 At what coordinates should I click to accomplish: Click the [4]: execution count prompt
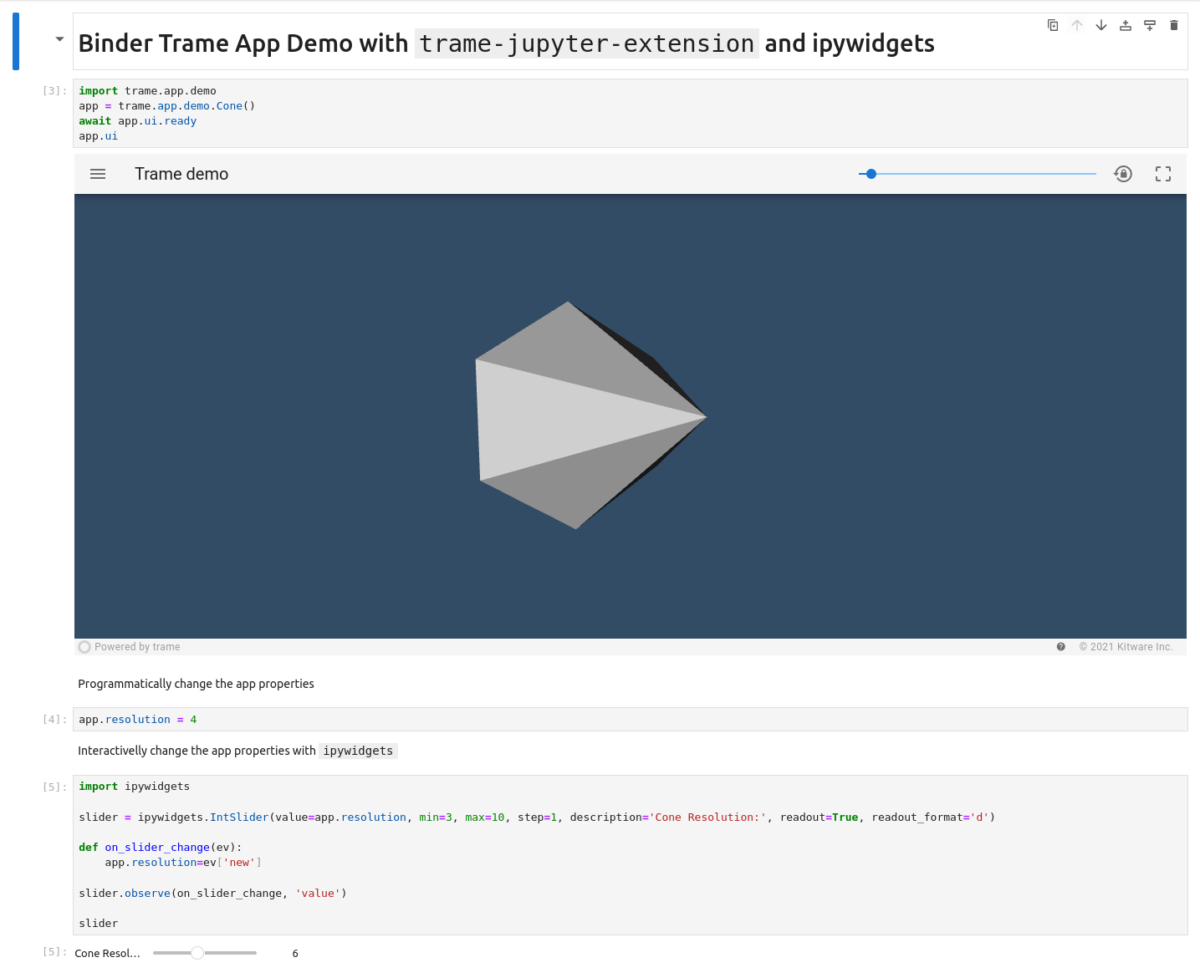(55, 720)
